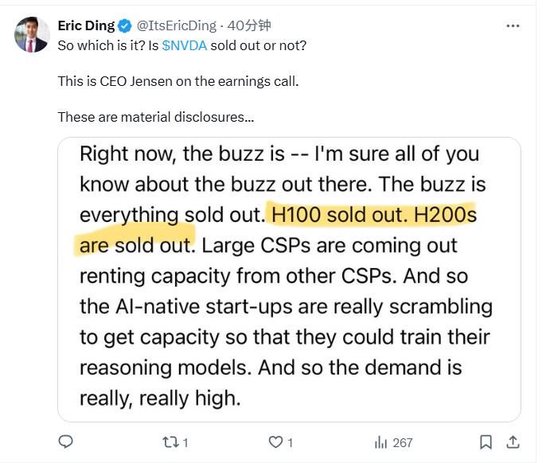The height and width of the screenshot is (463, 550).
Task: Click the like count next to heart
Action: click(290, 443)
